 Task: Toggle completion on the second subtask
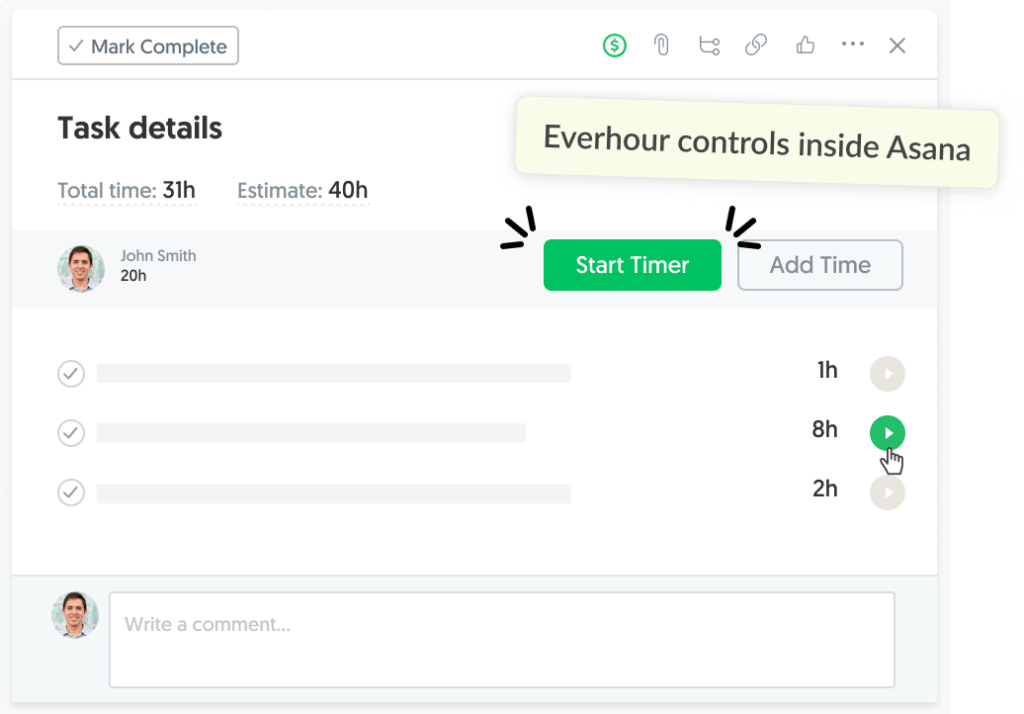pyautogui.click(x=71, y=433)
